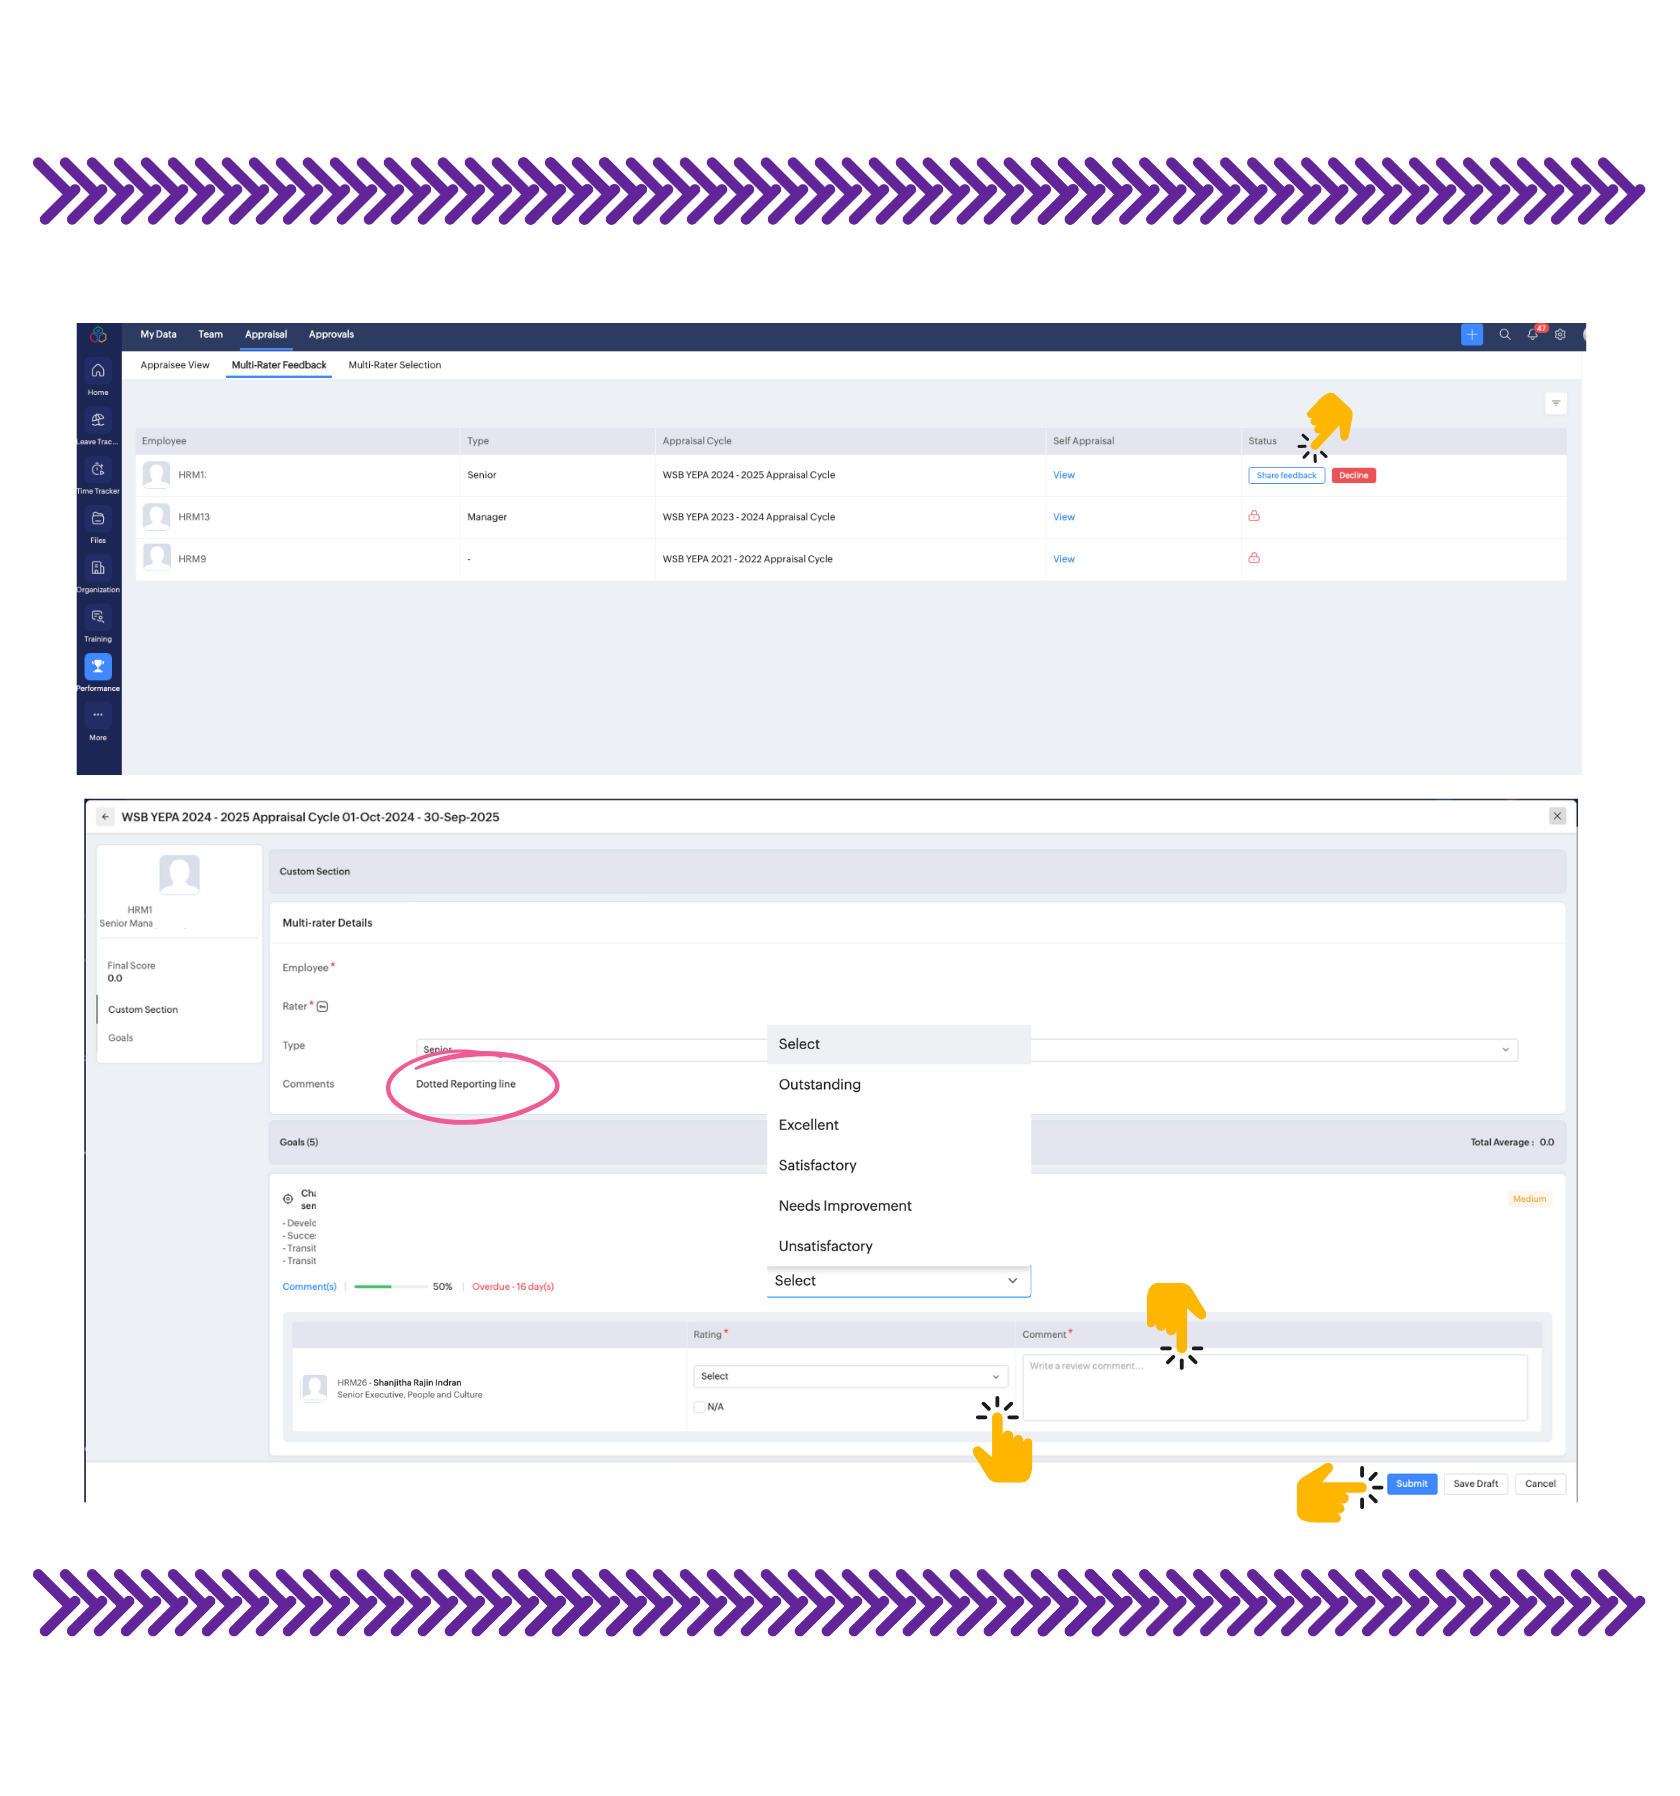This screenshot has height=1796, width=1680.
Task: Click the table filter icon
Action: 1555,403
